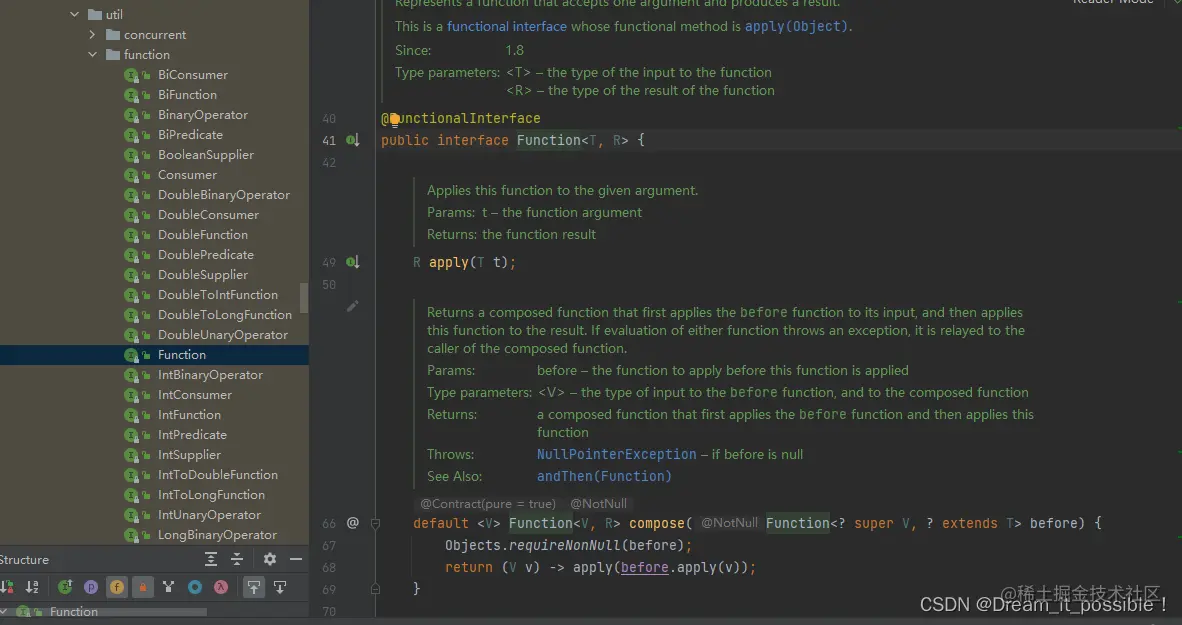Click the override marker beside the apply method

click(351, 262)
